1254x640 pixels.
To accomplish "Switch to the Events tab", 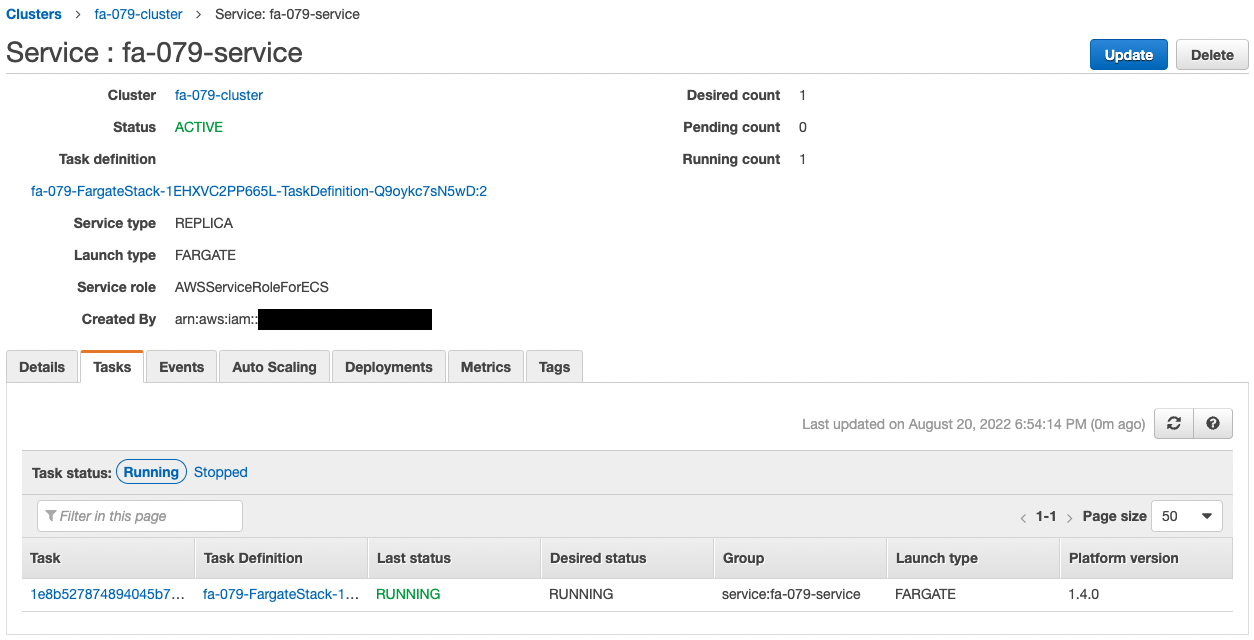I will point(181,366).
